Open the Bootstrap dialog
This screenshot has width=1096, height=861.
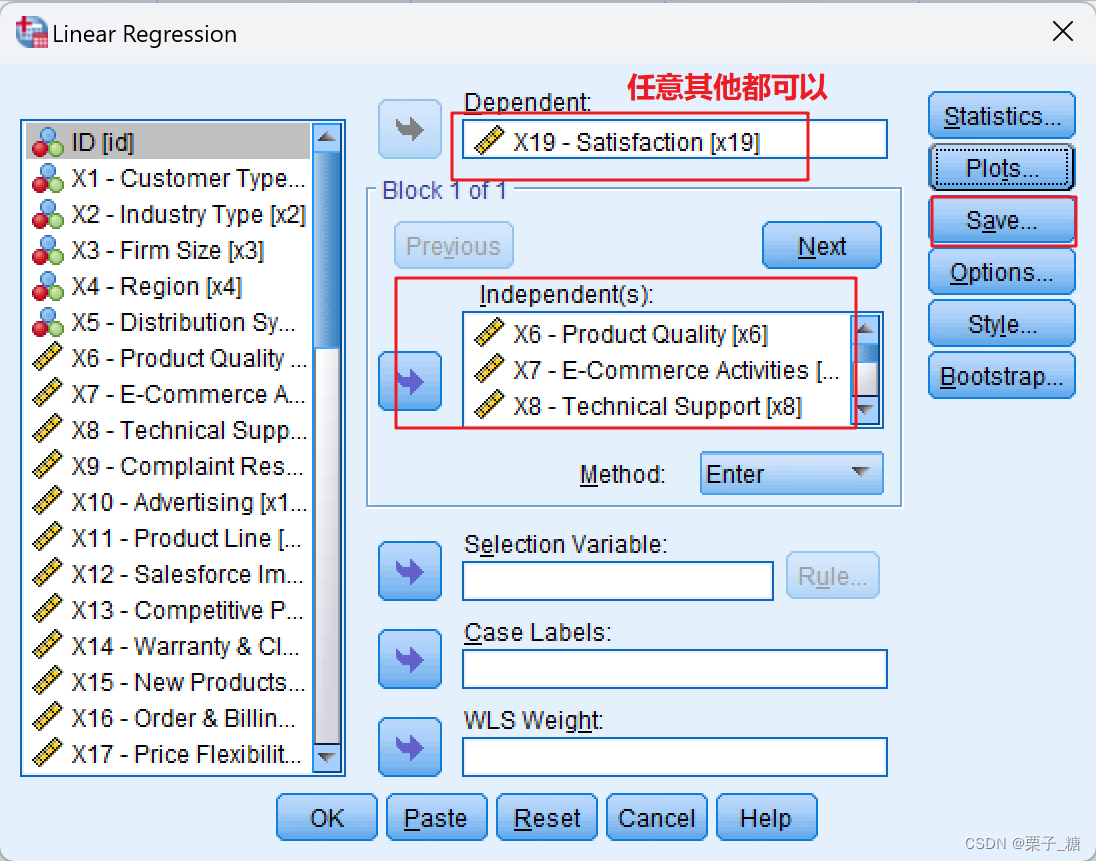[1001, 375]
